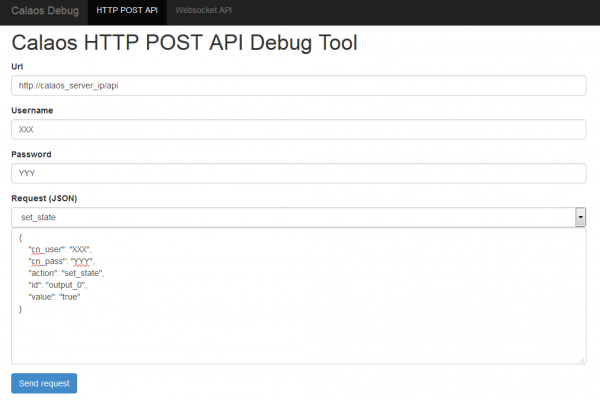Focus the Url input field
This screenshot has height=400, width=600.
(x=298, y=85)
